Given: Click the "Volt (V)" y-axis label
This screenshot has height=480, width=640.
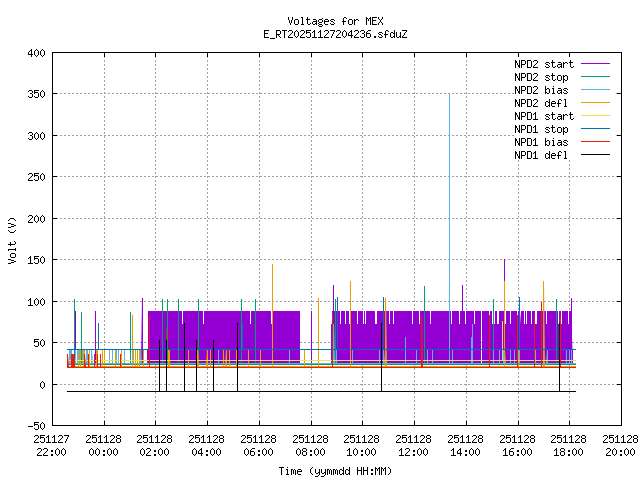Looking at the screenshot, I should tap(12, 238).
